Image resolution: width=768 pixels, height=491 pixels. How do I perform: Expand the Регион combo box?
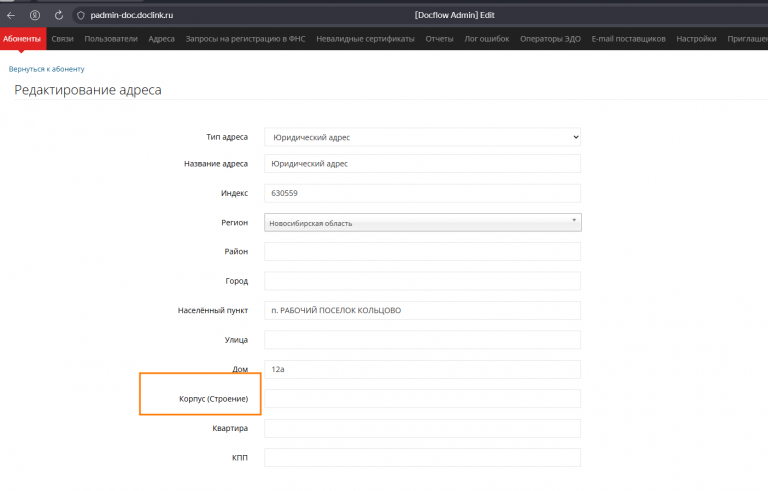click(x=422, y=222)
